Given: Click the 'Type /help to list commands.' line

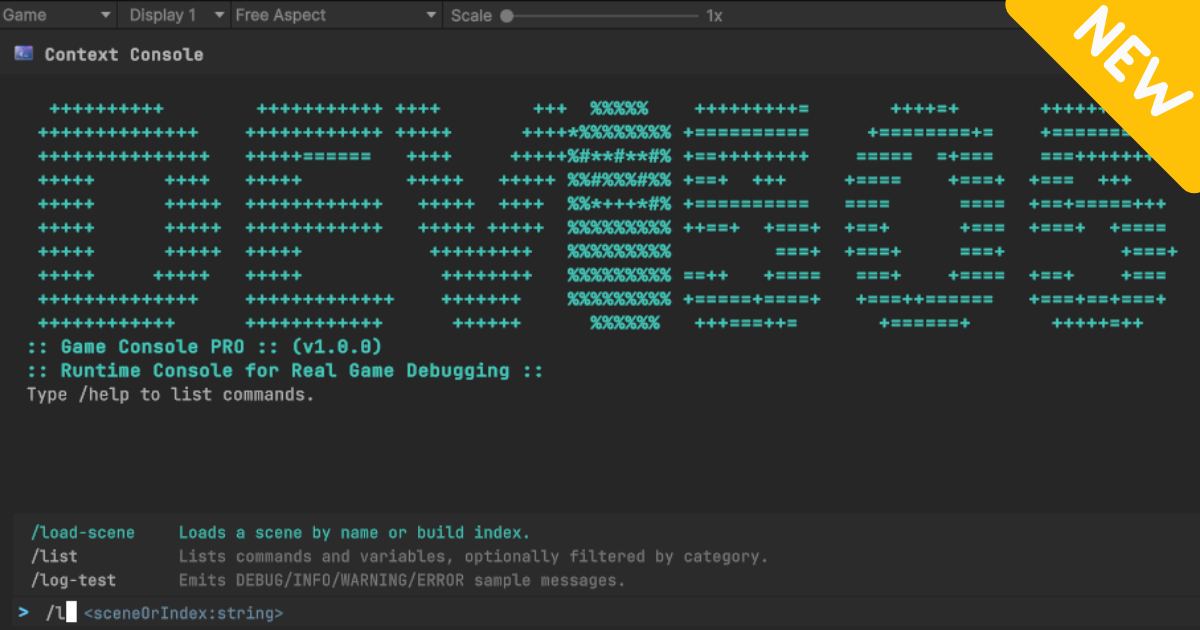Looking at the screenshot, I should [171, 395].
